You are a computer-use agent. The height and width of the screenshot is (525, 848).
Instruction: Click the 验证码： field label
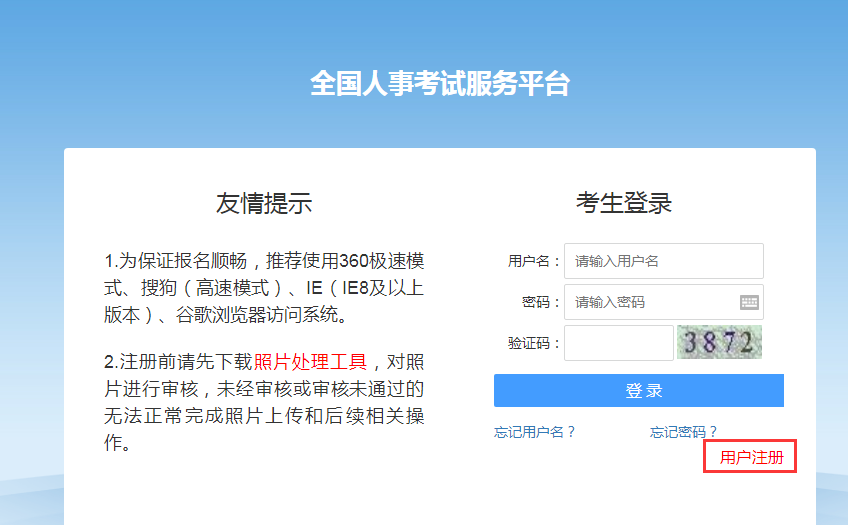tap(534, 343)
